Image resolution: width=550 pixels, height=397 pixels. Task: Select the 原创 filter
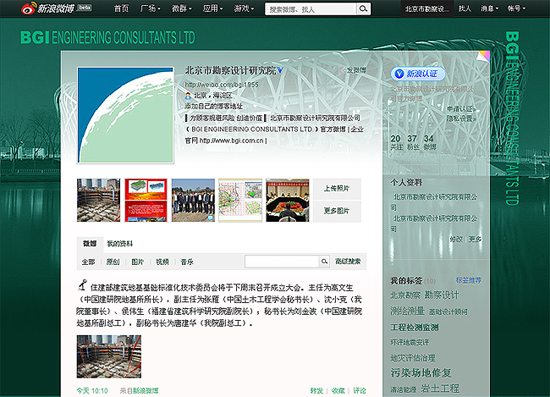point(113,262)
